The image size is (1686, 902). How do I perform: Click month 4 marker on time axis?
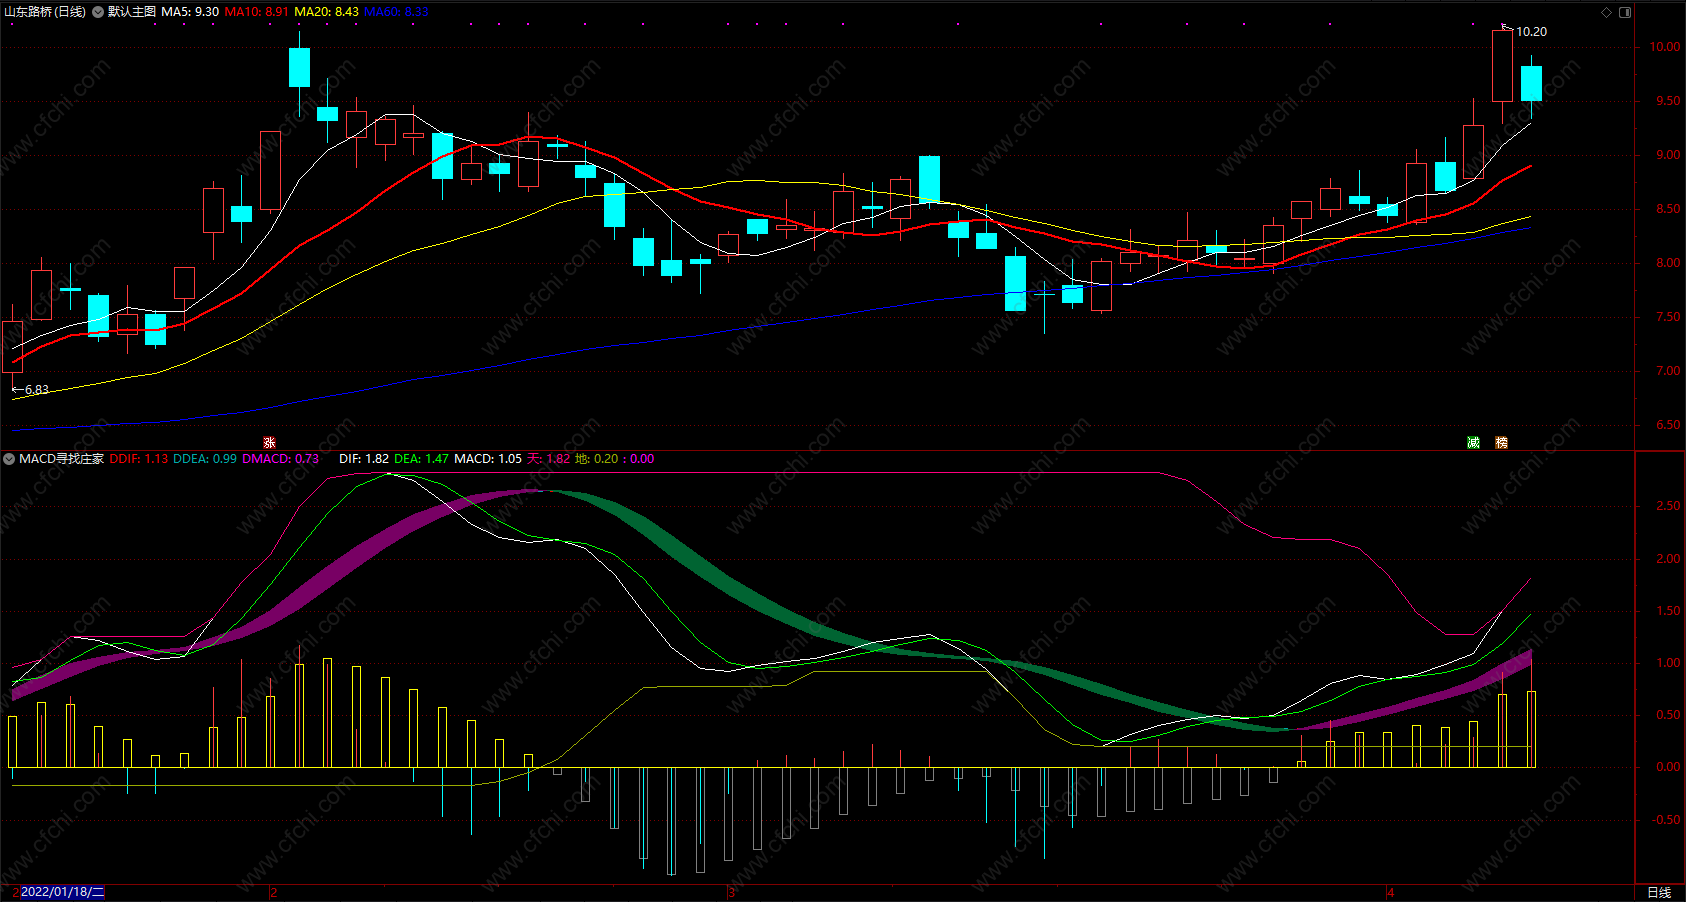(x=1390, y=892)
